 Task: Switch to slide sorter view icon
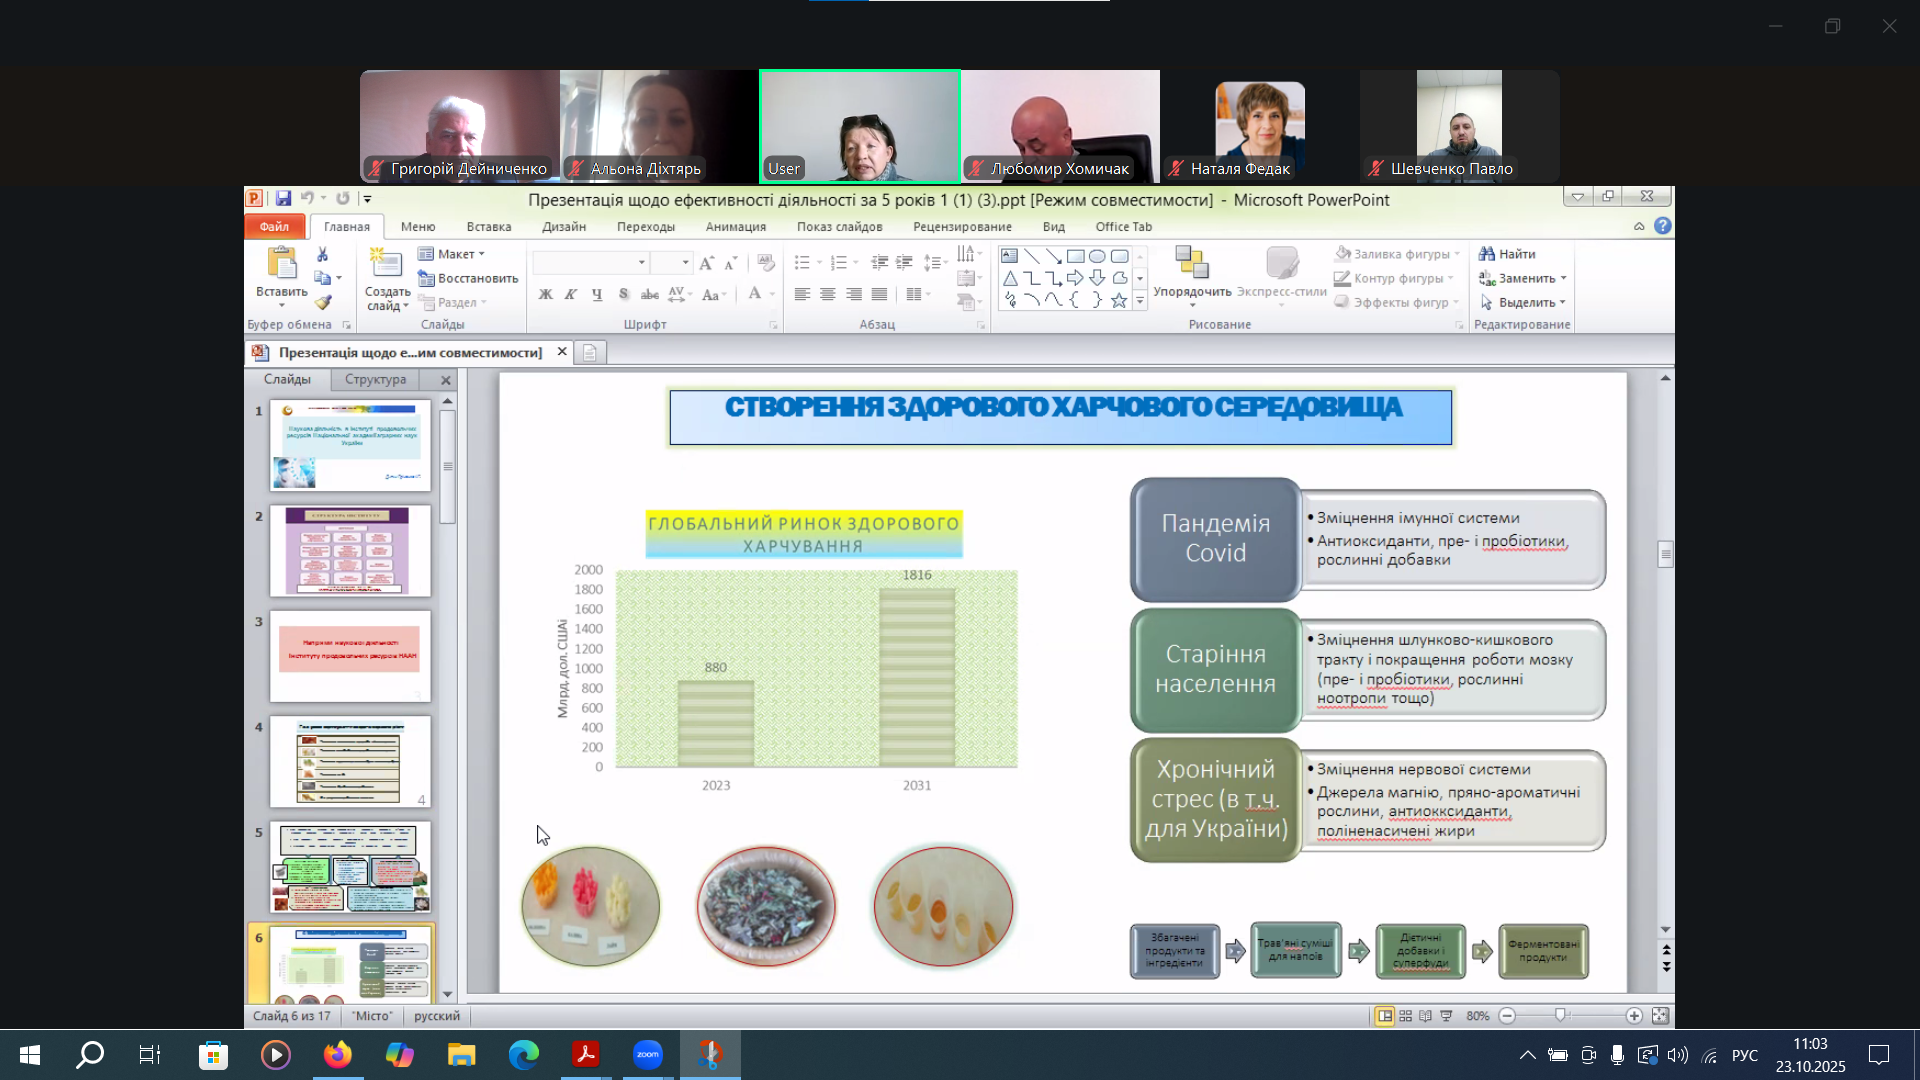1405,1016
